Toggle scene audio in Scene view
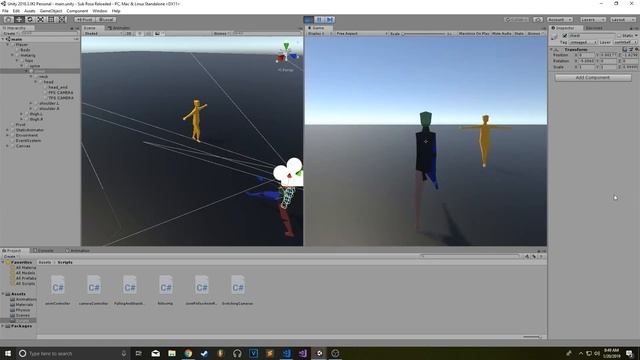Screen dimensions: 640x360 pos(148,33)
